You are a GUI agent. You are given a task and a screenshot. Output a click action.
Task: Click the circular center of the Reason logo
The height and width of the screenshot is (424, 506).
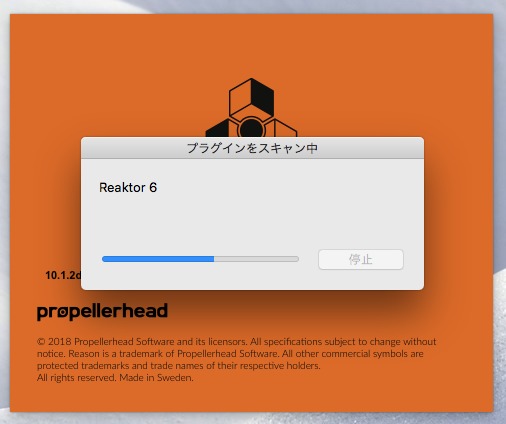pyautogui.click(x=251, y=128)
